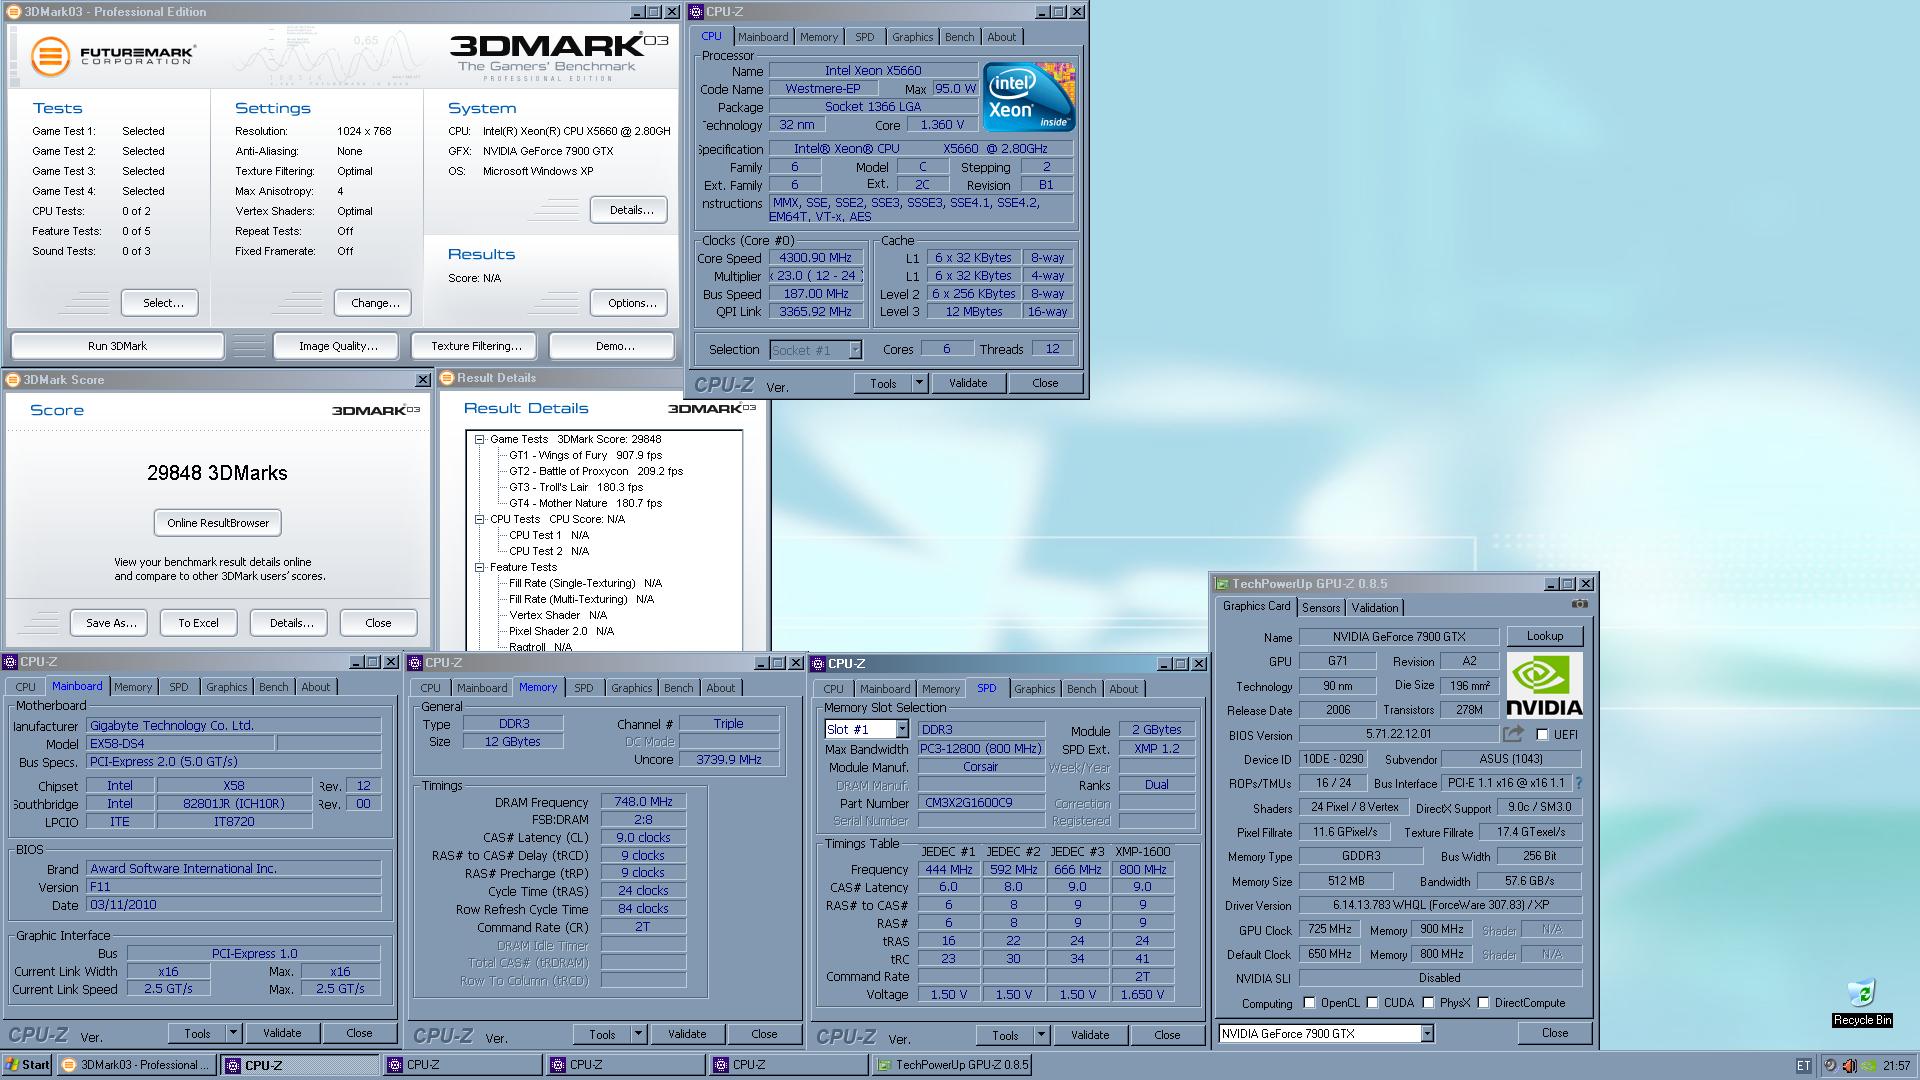Click the Result Details window title icon
The image size is (1920, 1080).
tap(447, 378)
